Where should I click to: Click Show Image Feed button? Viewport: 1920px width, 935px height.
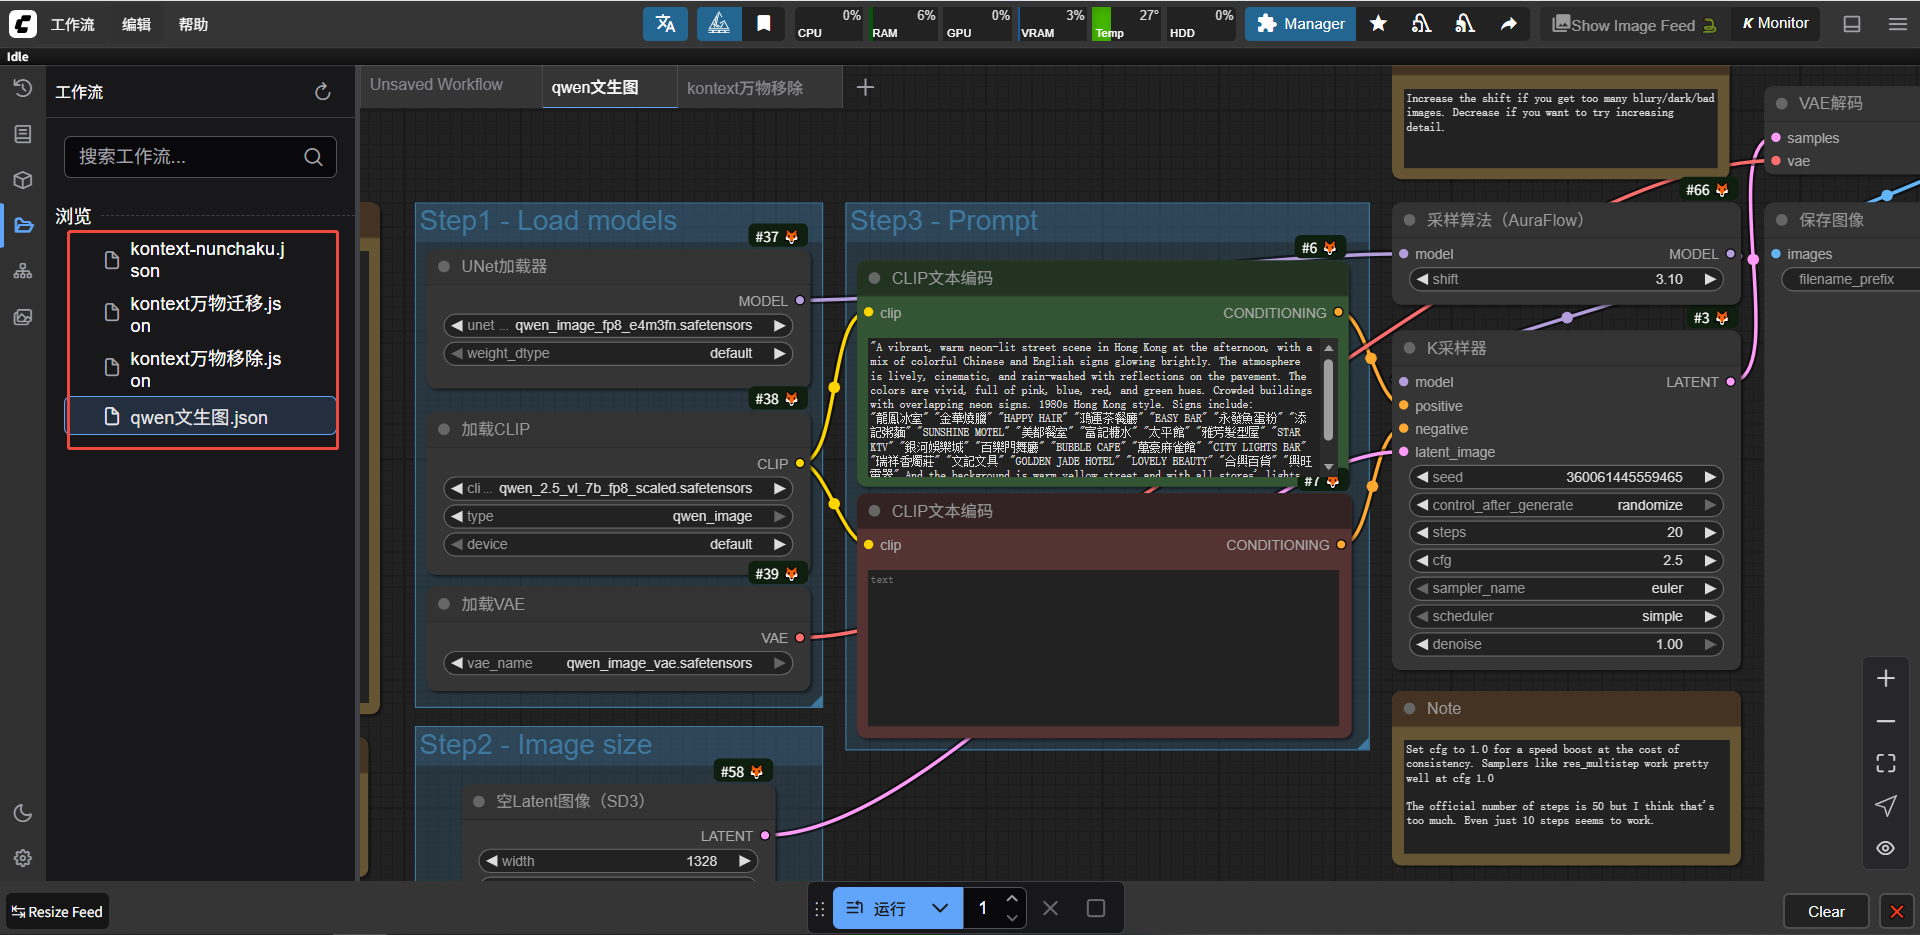point(1633,24)
